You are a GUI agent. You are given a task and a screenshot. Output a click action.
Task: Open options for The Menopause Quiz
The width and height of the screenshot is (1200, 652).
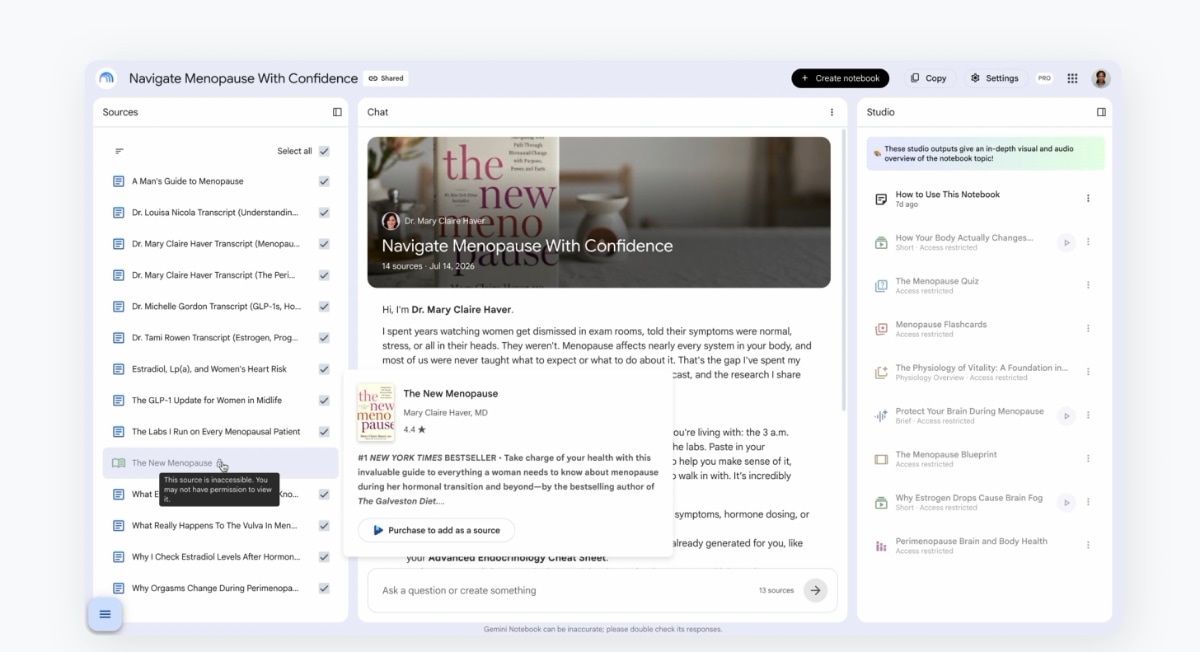[1089, 286]
